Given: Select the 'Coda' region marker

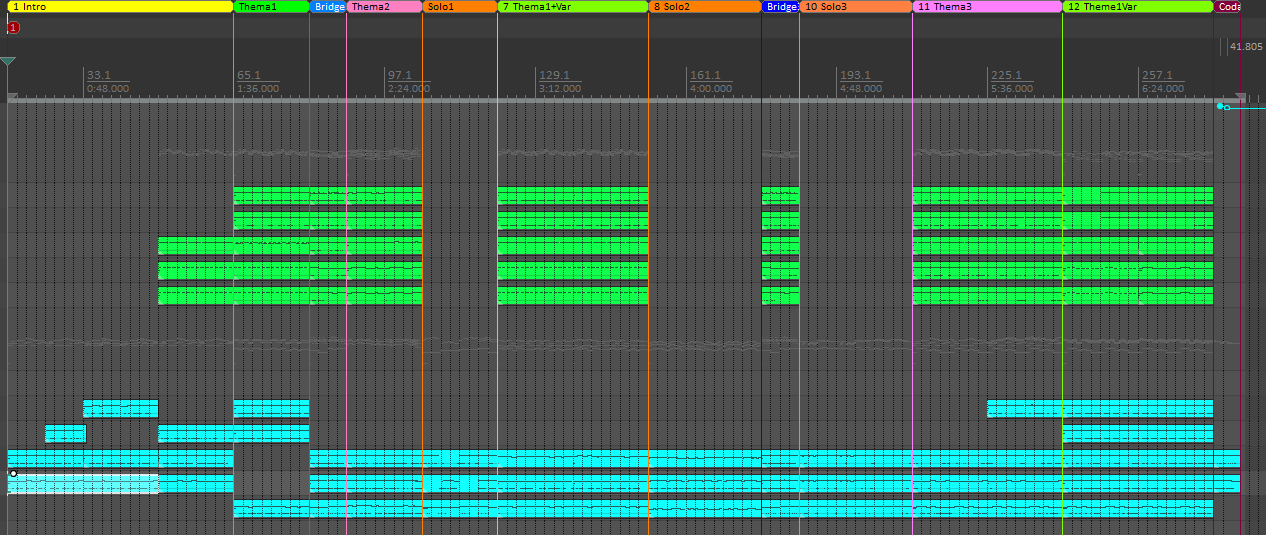Looking at the screenshot, I should 1229,7.
